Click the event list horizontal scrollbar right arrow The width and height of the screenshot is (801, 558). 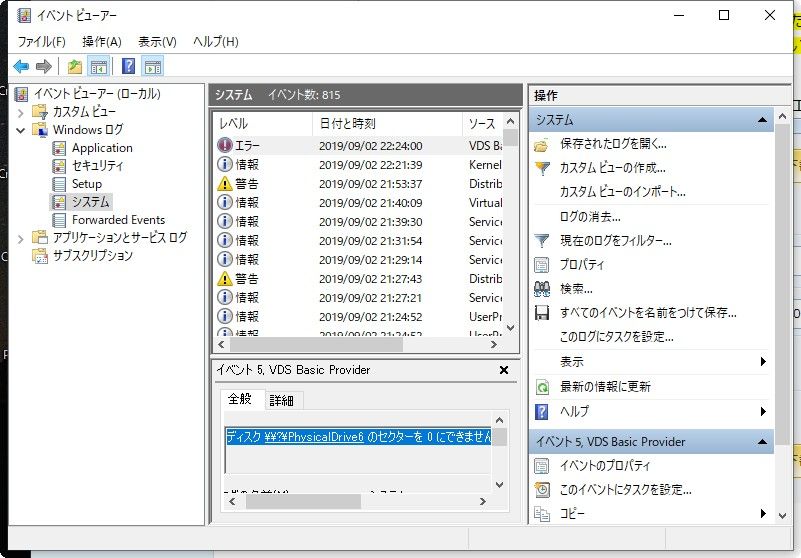(x=493, y=344)
